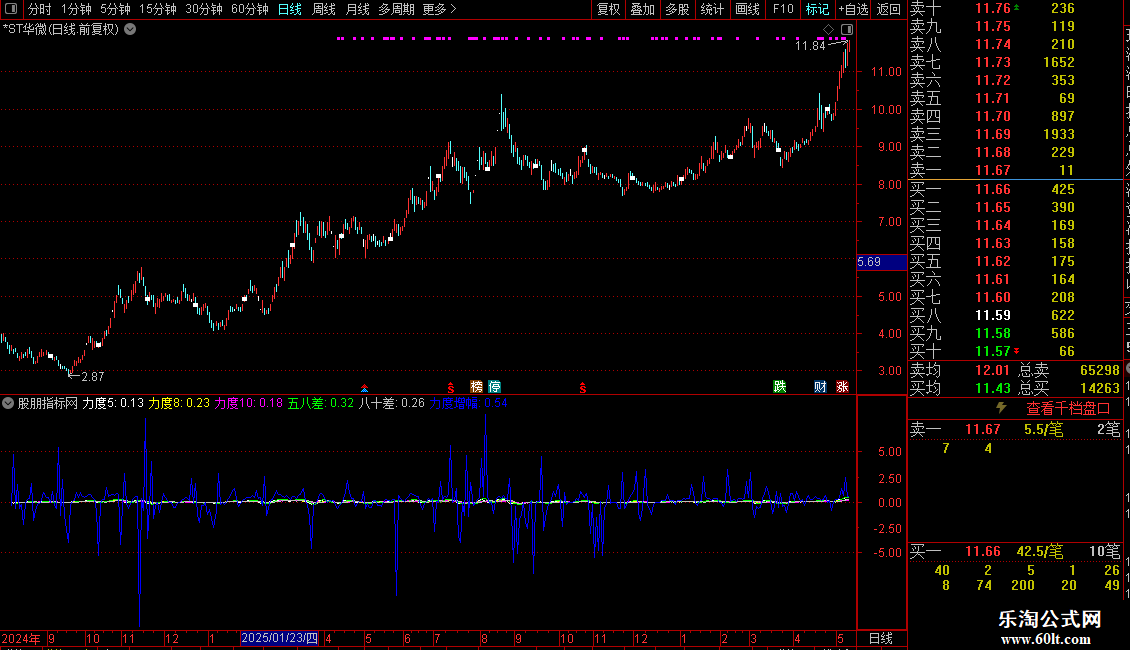Click the 买一 11.66 order book row
The image size is (1130, 650).
(1015, 190)
